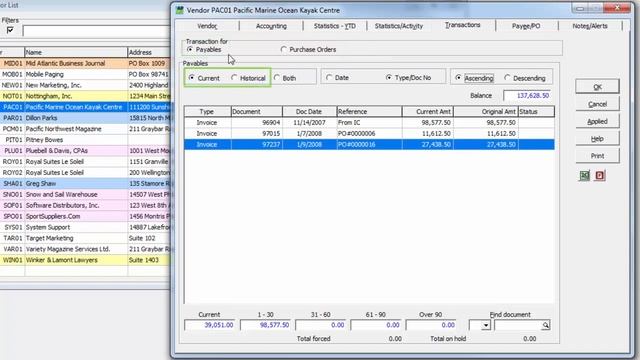
Task: Click the Document column header
Action: (x=257, y=111)
